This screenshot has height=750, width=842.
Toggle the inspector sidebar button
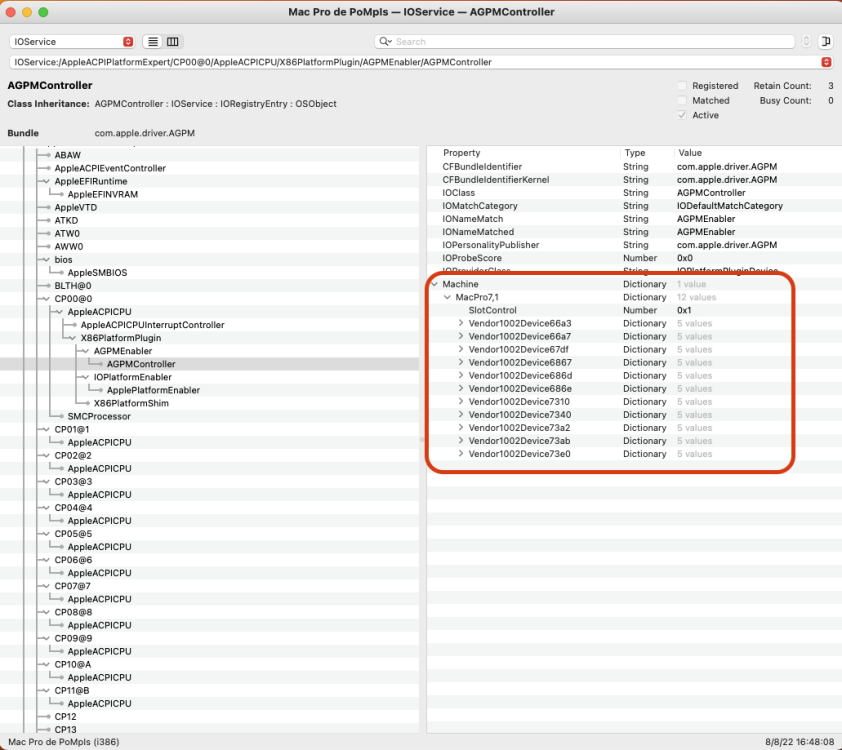825,41
